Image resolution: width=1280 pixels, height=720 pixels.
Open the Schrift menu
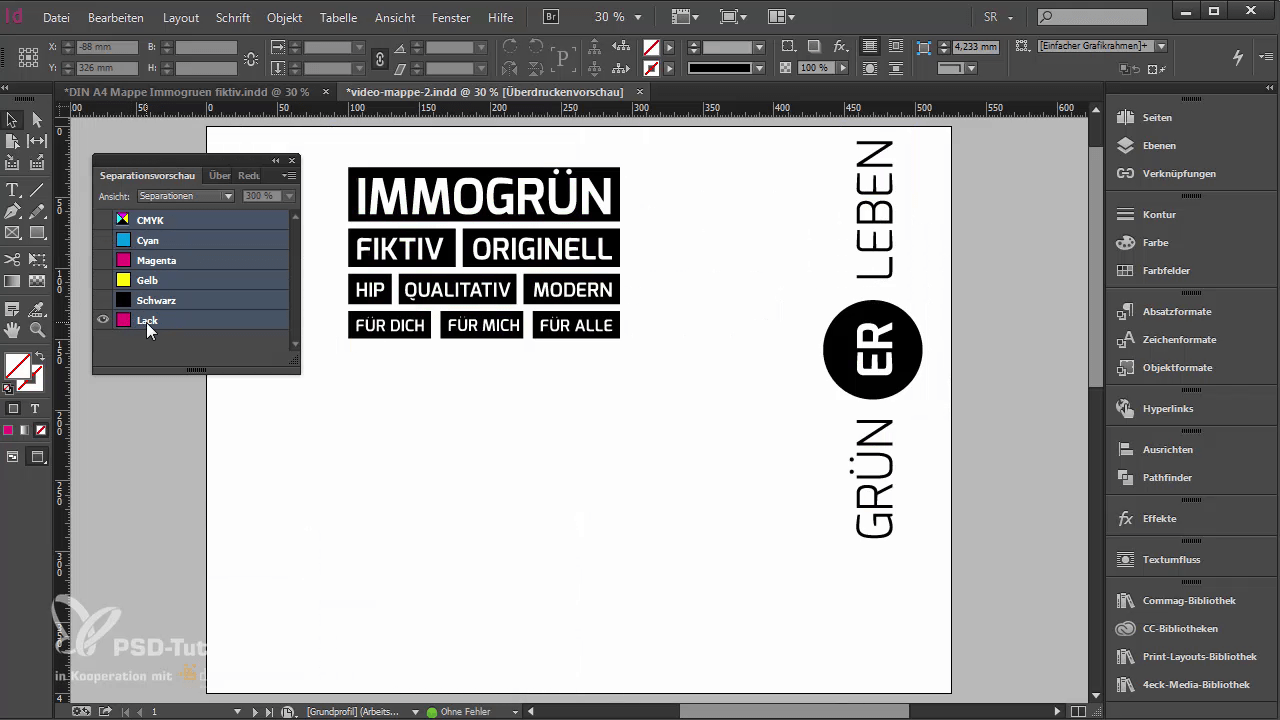(233, 18)
